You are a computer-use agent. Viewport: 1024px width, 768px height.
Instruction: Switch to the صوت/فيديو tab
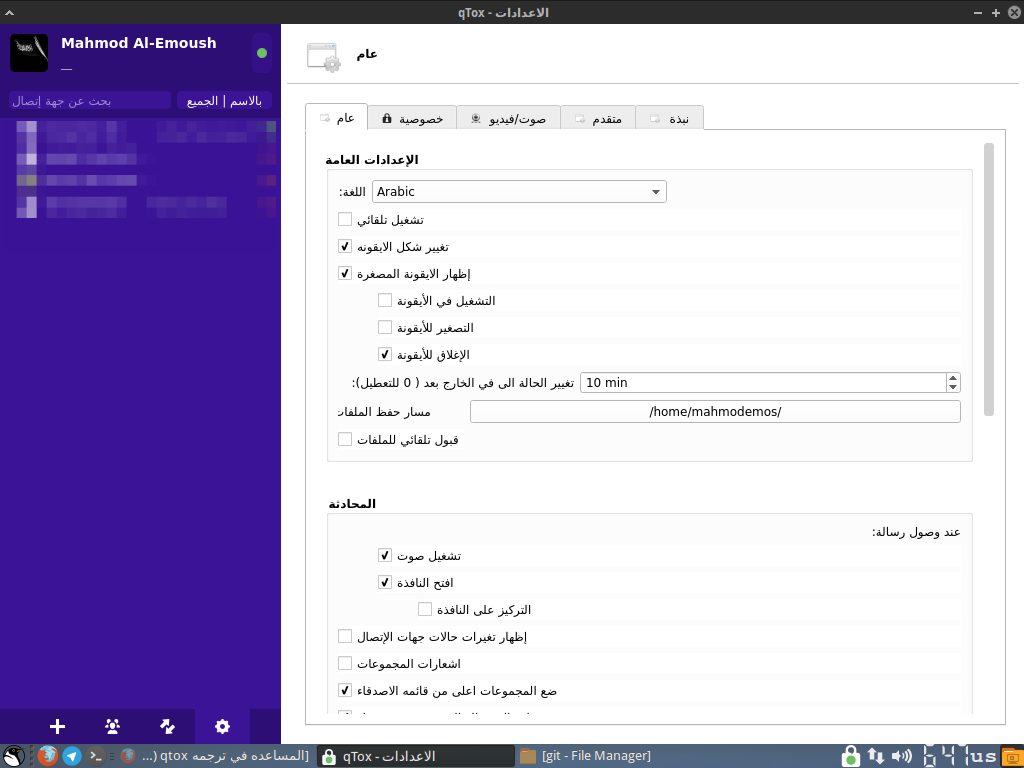click(508, 118)
